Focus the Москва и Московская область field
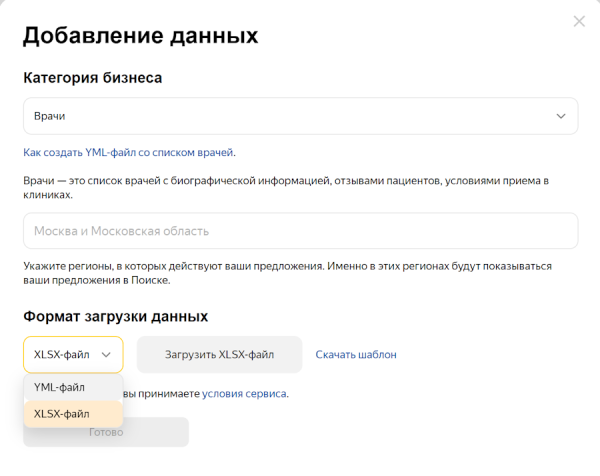This screenshot has width=600, height=476. click(x=300, y=231)
